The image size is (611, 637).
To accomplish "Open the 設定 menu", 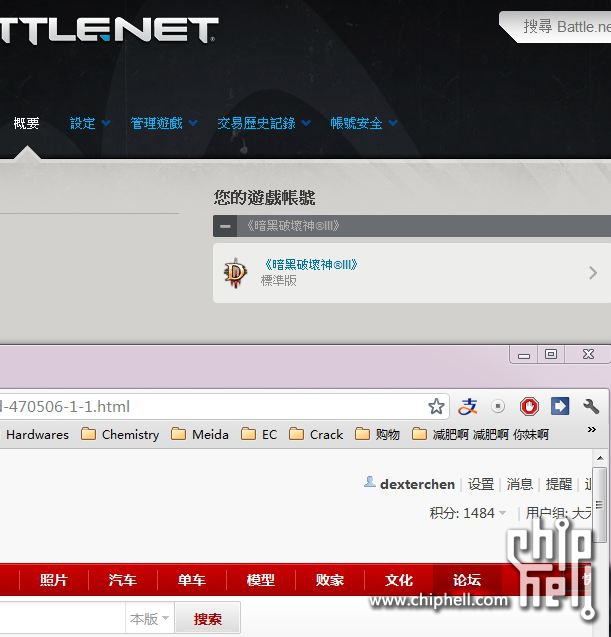I will point(83,123).
